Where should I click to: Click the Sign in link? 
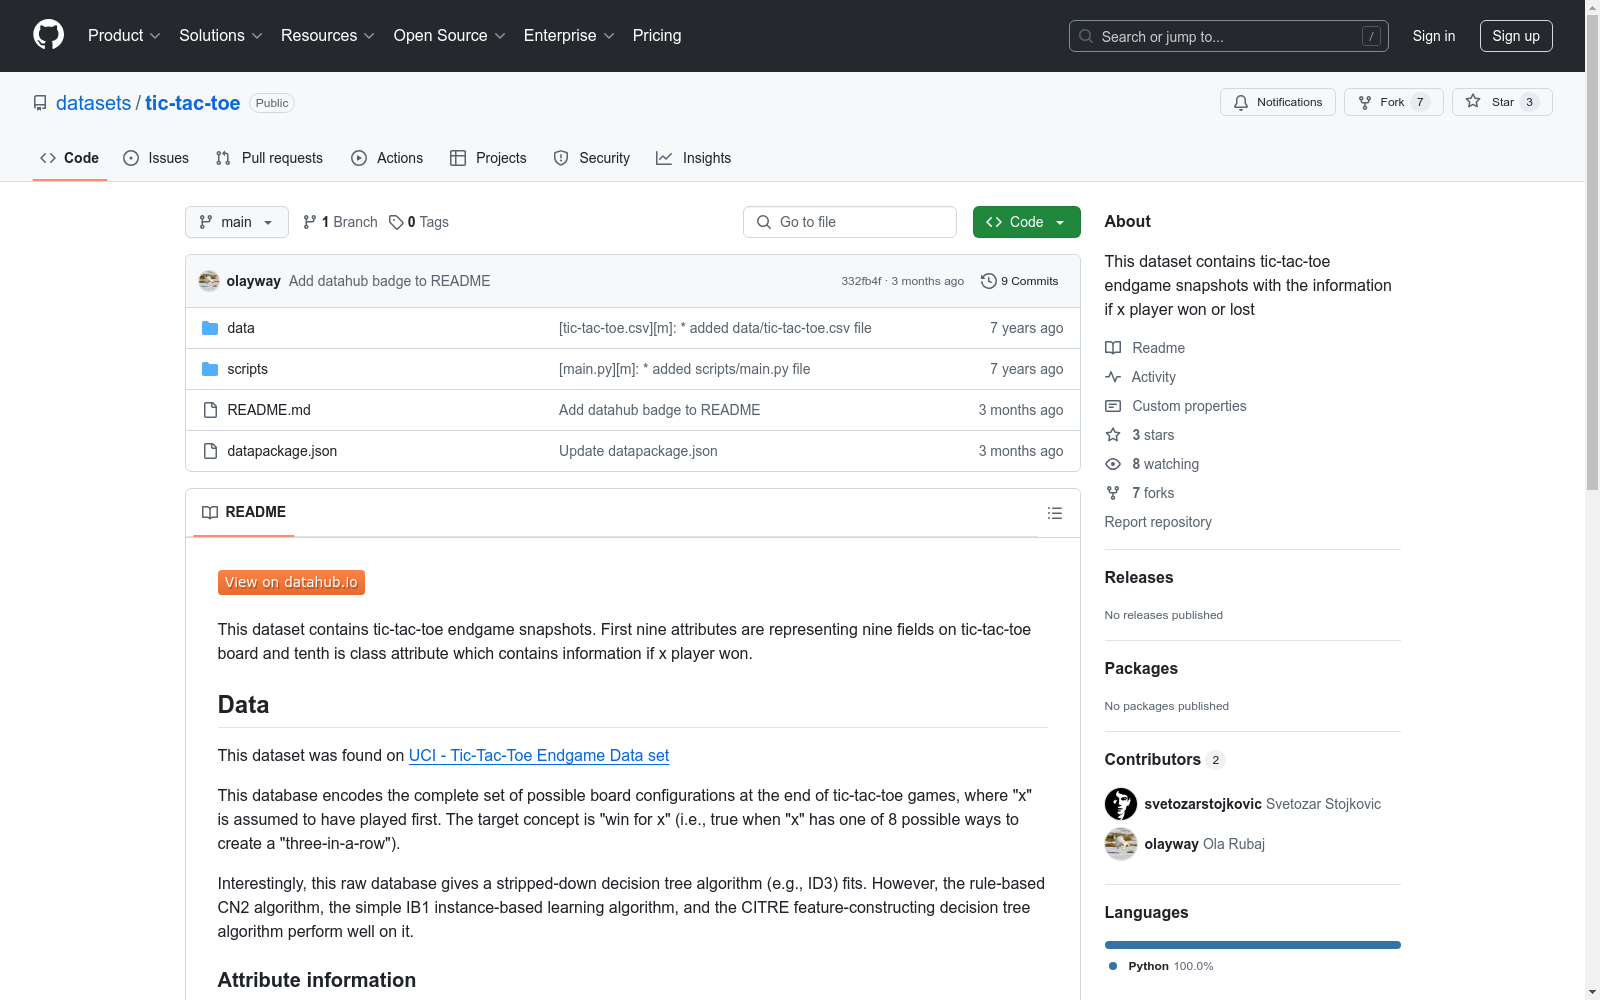tap(1434, 36)
